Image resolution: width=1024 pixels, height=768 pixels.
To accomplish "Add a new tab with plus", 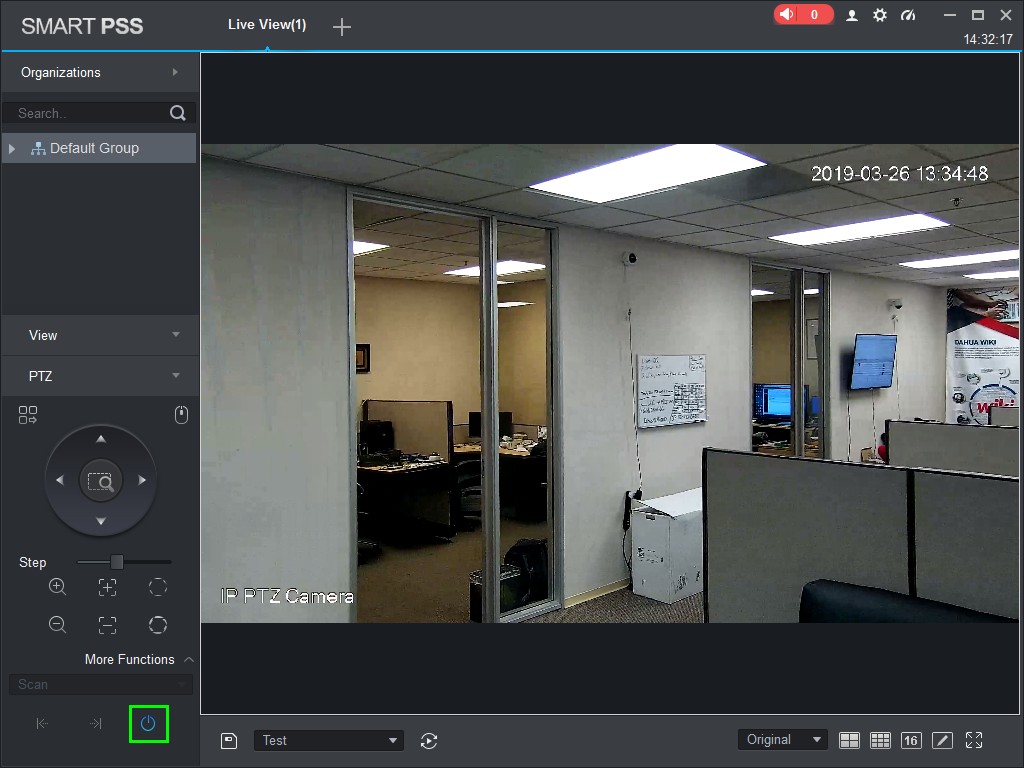I will click(x=342, y=27).
